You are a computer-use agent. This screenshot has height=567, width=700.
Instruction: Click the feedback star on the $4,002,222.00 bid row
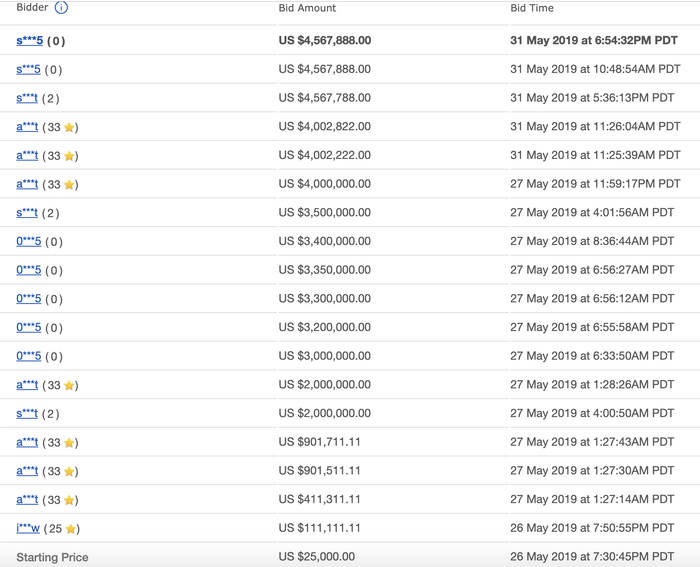tap(70, 156)
